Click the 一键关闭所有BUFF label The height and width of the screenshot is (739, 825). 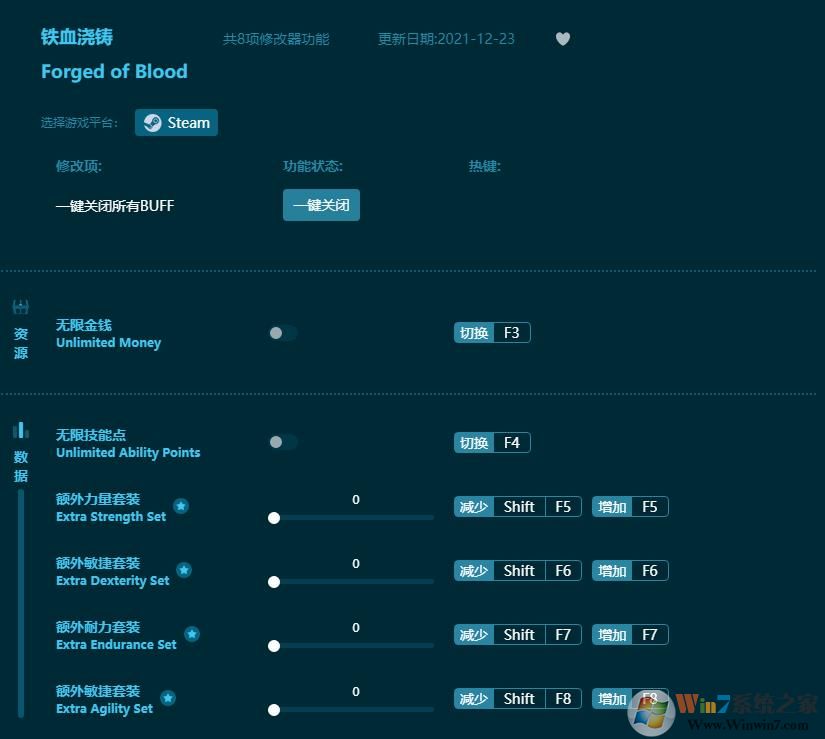[115, 206]
